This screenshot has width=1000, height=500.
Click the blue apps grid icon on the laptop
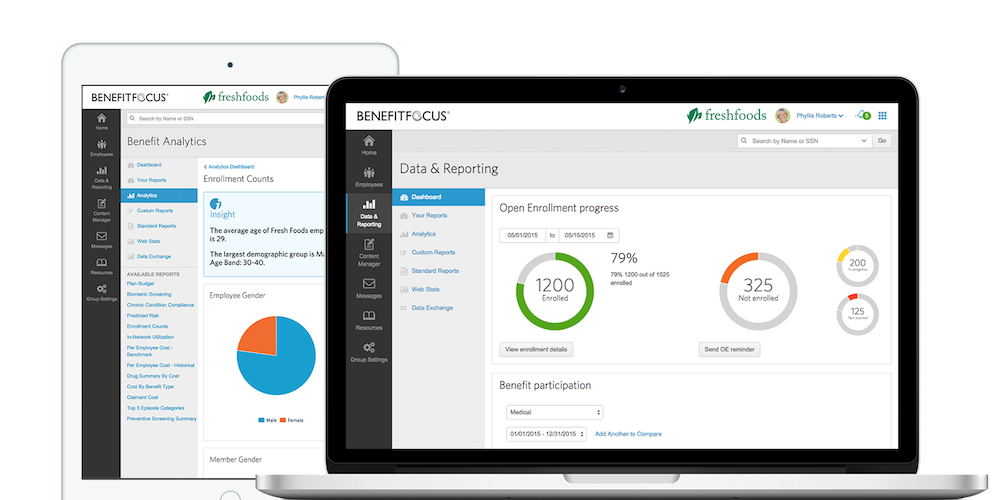point(882,116)
